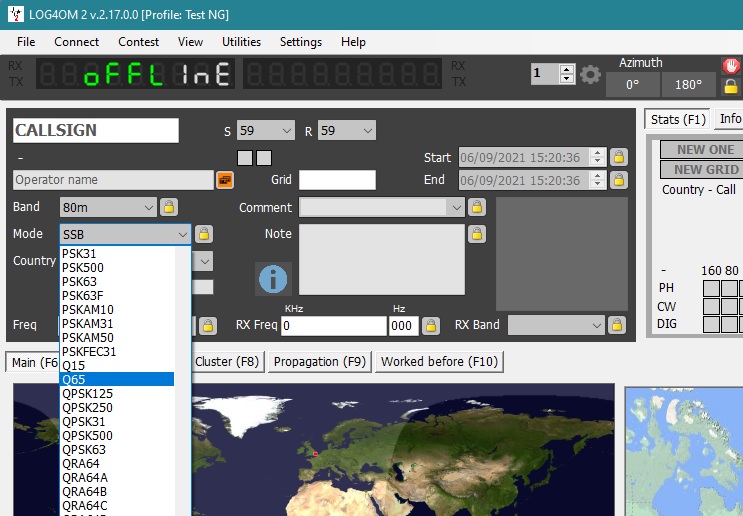The height and width of the screenshot is (516, 743).
Task: Switch to Worked before (F10) tab
Action: coord(439,362)
